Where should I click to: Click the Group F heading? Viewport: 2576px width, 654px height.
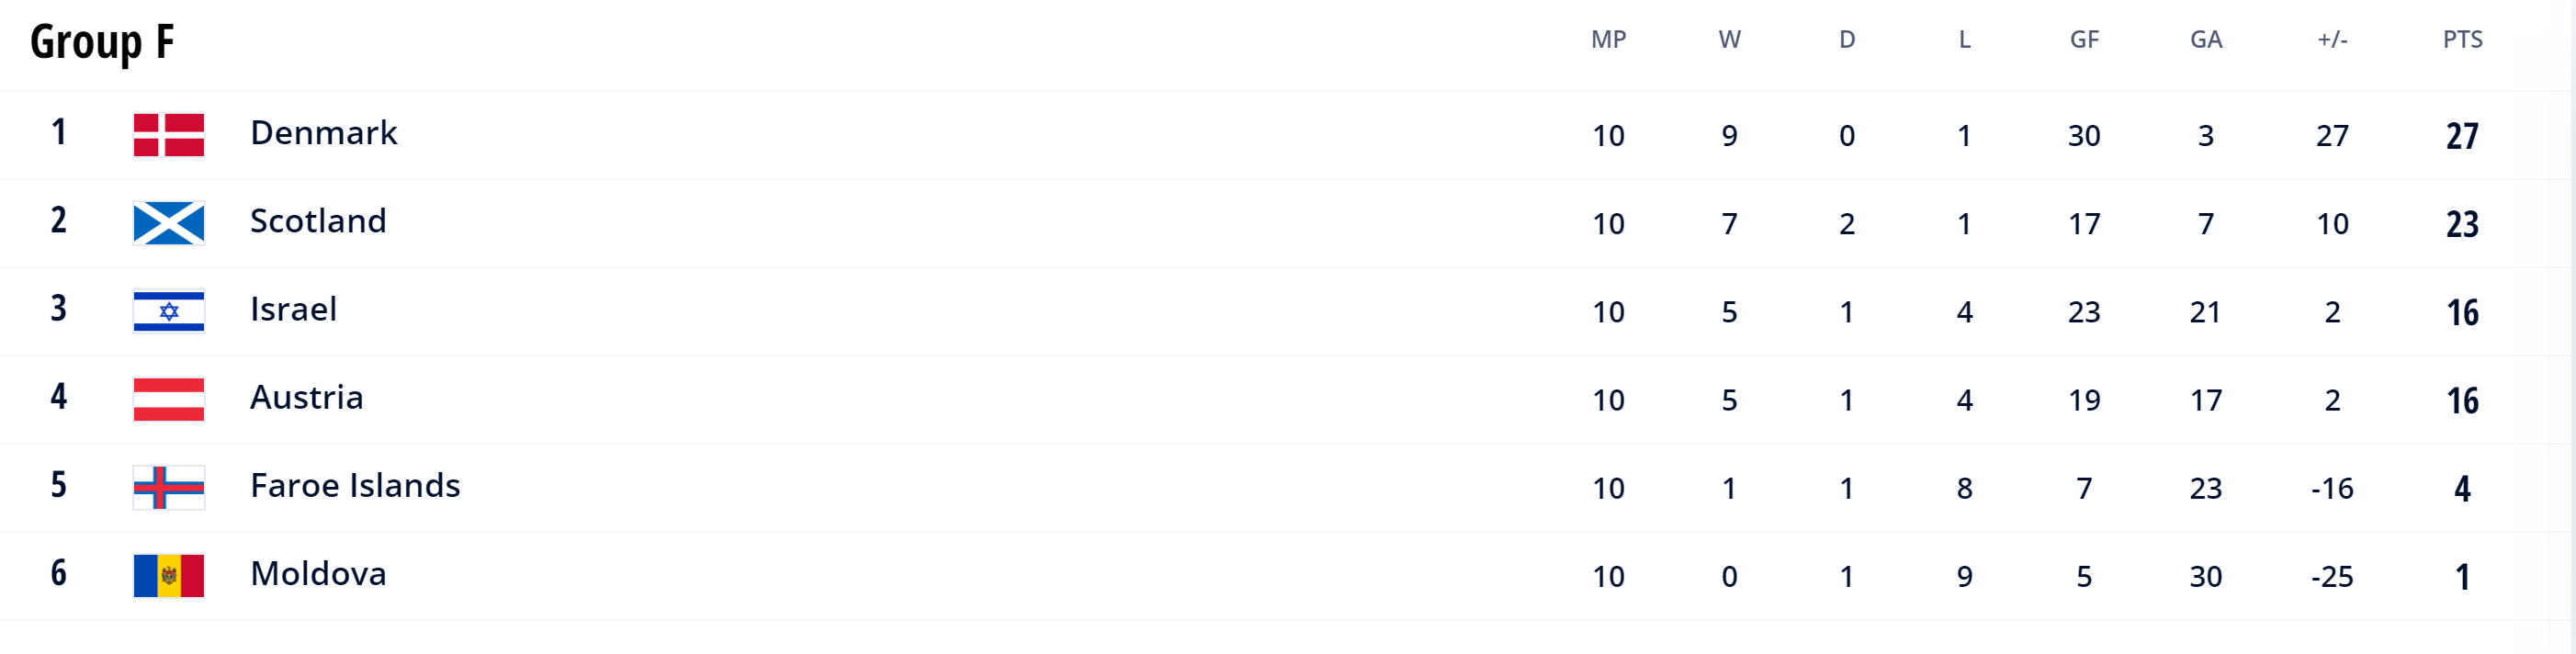tap(102, 42)
